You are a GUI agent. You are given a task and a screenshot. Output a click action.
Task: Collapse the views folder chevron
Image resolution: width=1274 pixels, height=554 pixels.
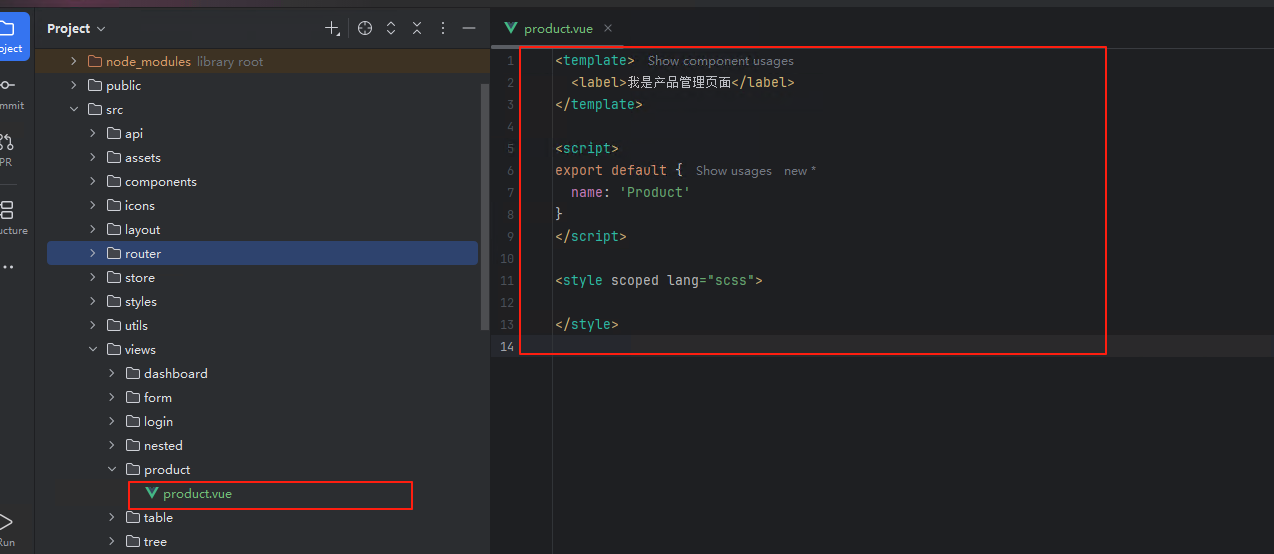pyautogui.click(x=93, y=350)
